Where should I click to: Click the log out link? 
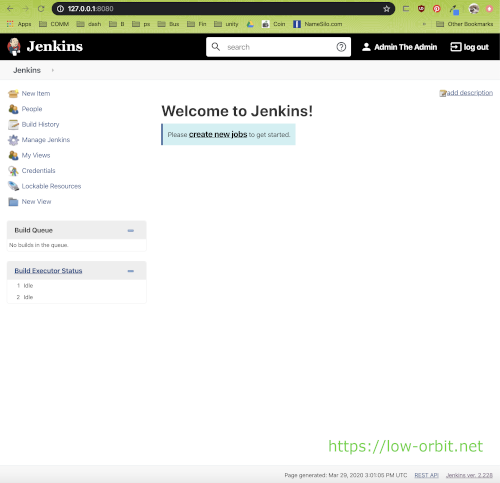click(476, 47)
